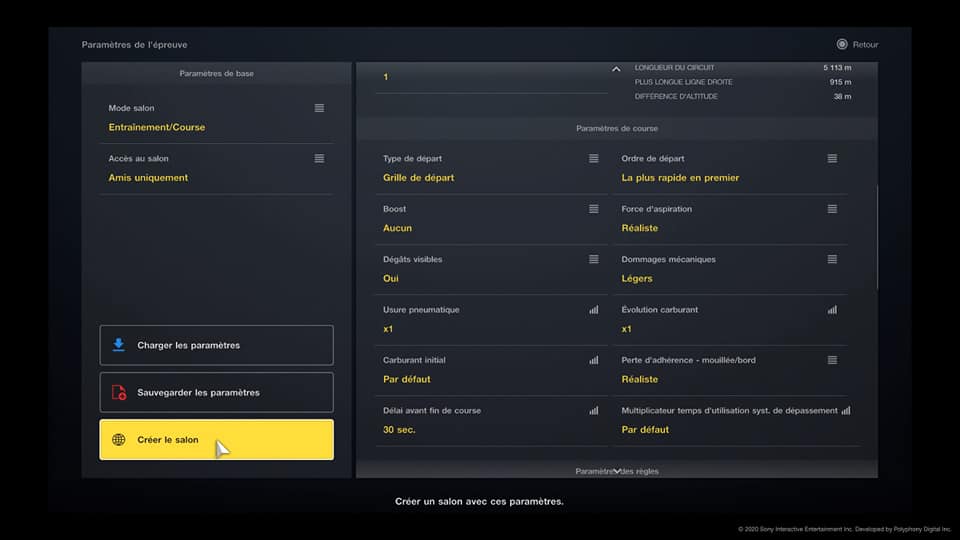Click the yellow Créer le salon button

click(217, 440)
